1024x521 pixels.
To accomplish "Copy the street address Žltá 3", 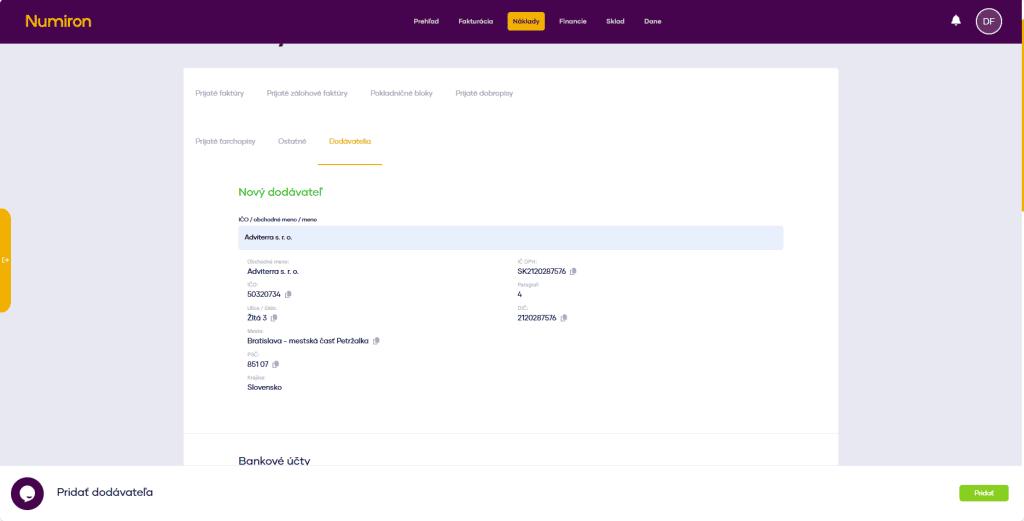I will click(x=274, y=318).
